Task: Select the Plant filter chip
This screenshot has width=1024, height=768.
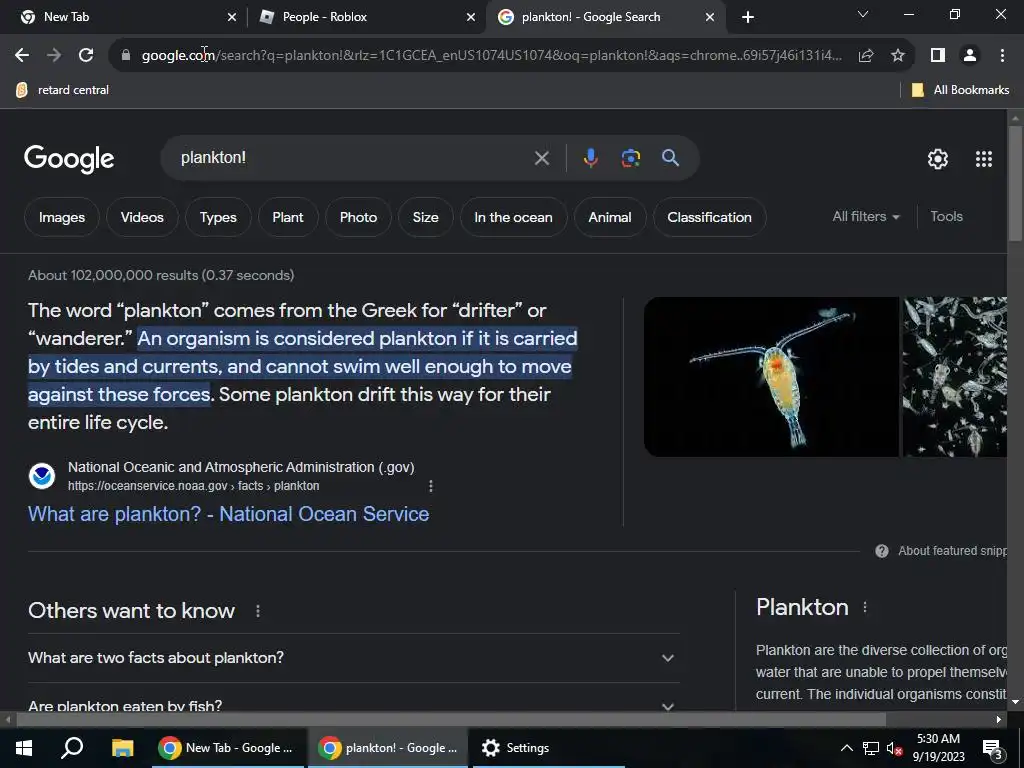Action: tap(288, 217)
